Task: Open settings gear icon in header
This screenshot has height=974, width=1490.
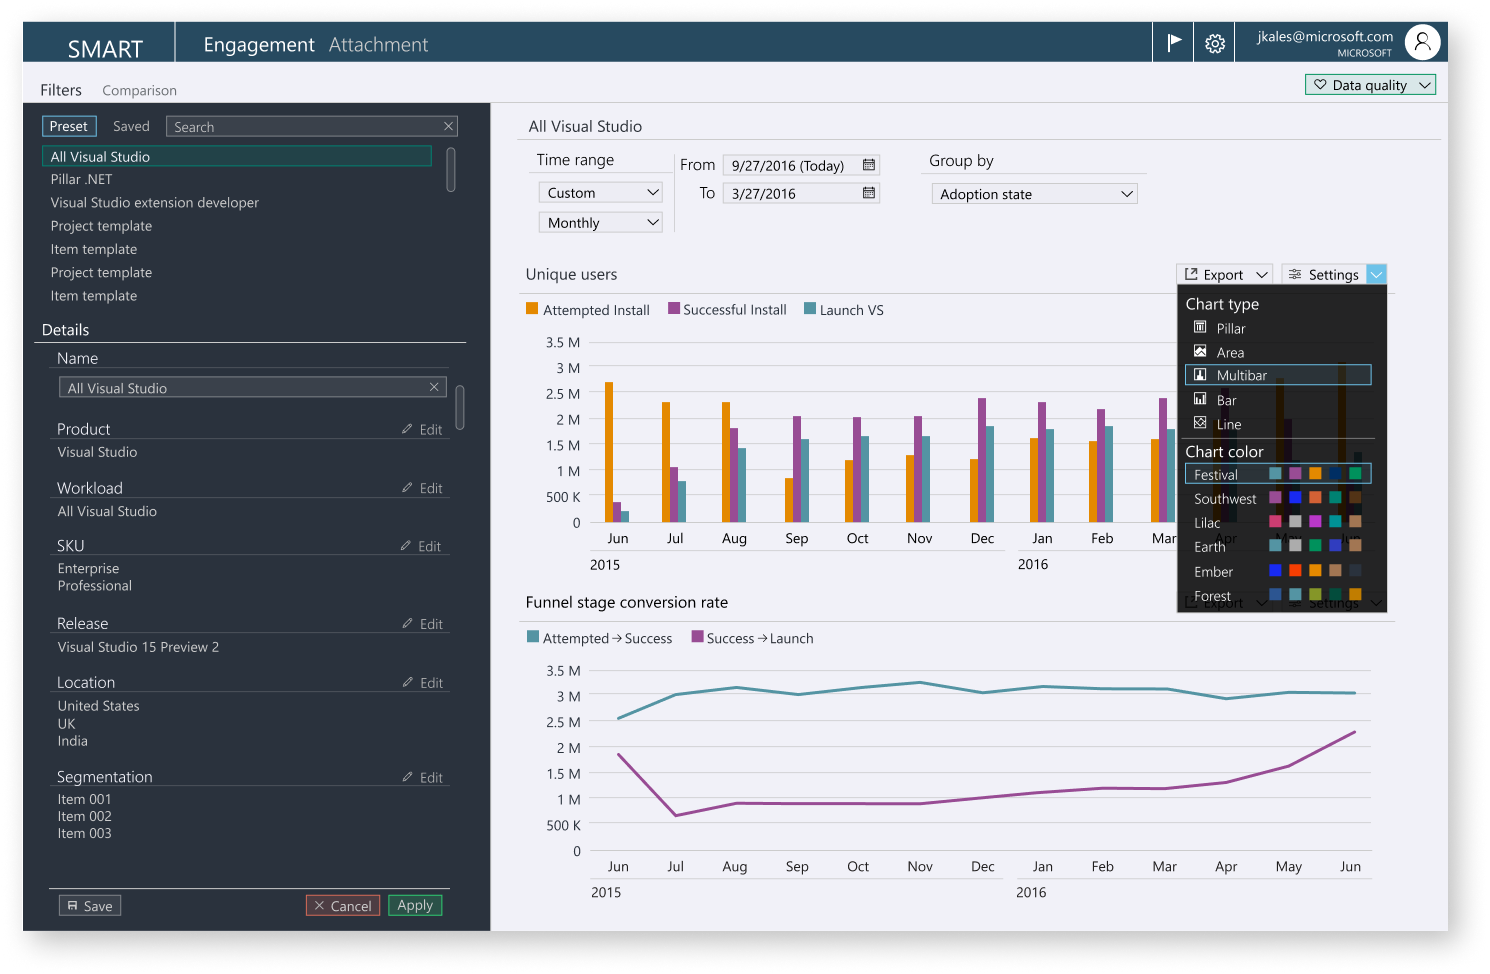Action: (1215, 44)
